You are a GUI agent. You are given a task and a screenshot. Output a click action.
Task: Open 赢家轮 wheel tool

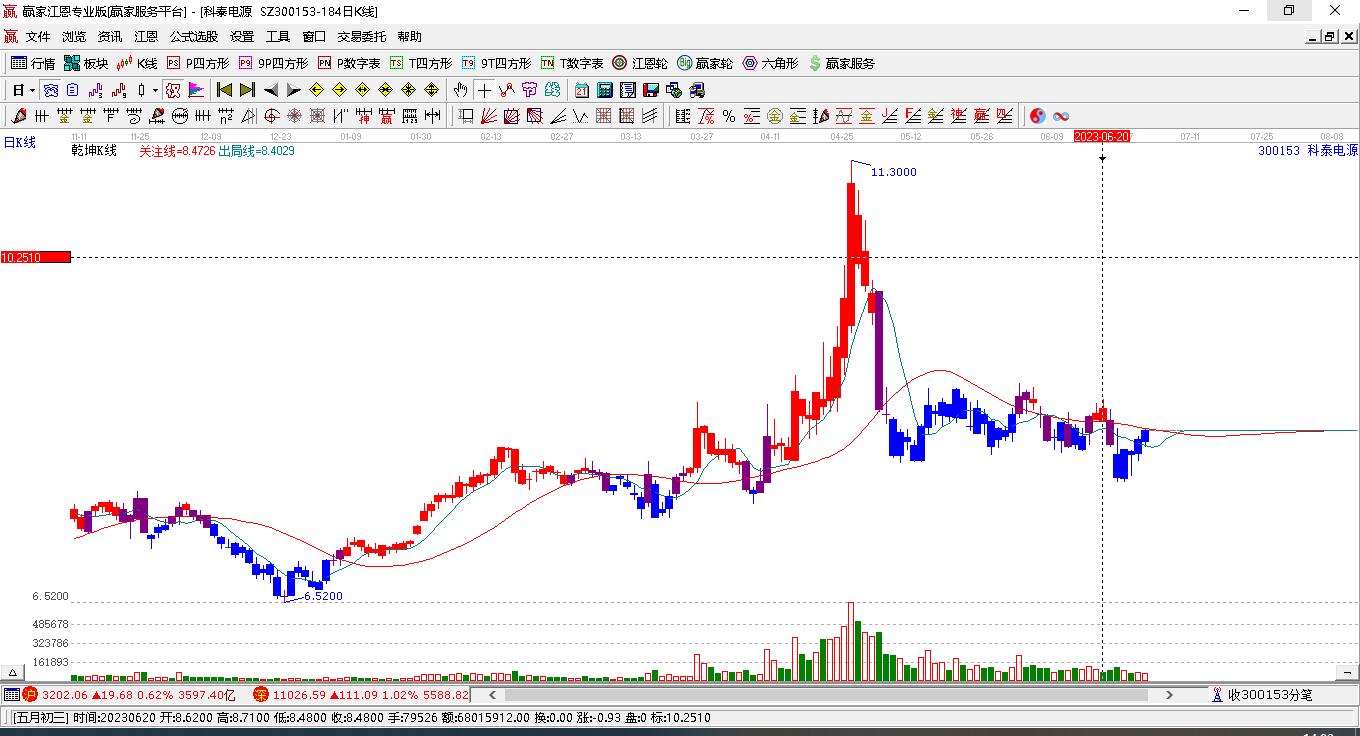(x=705, y=63)
